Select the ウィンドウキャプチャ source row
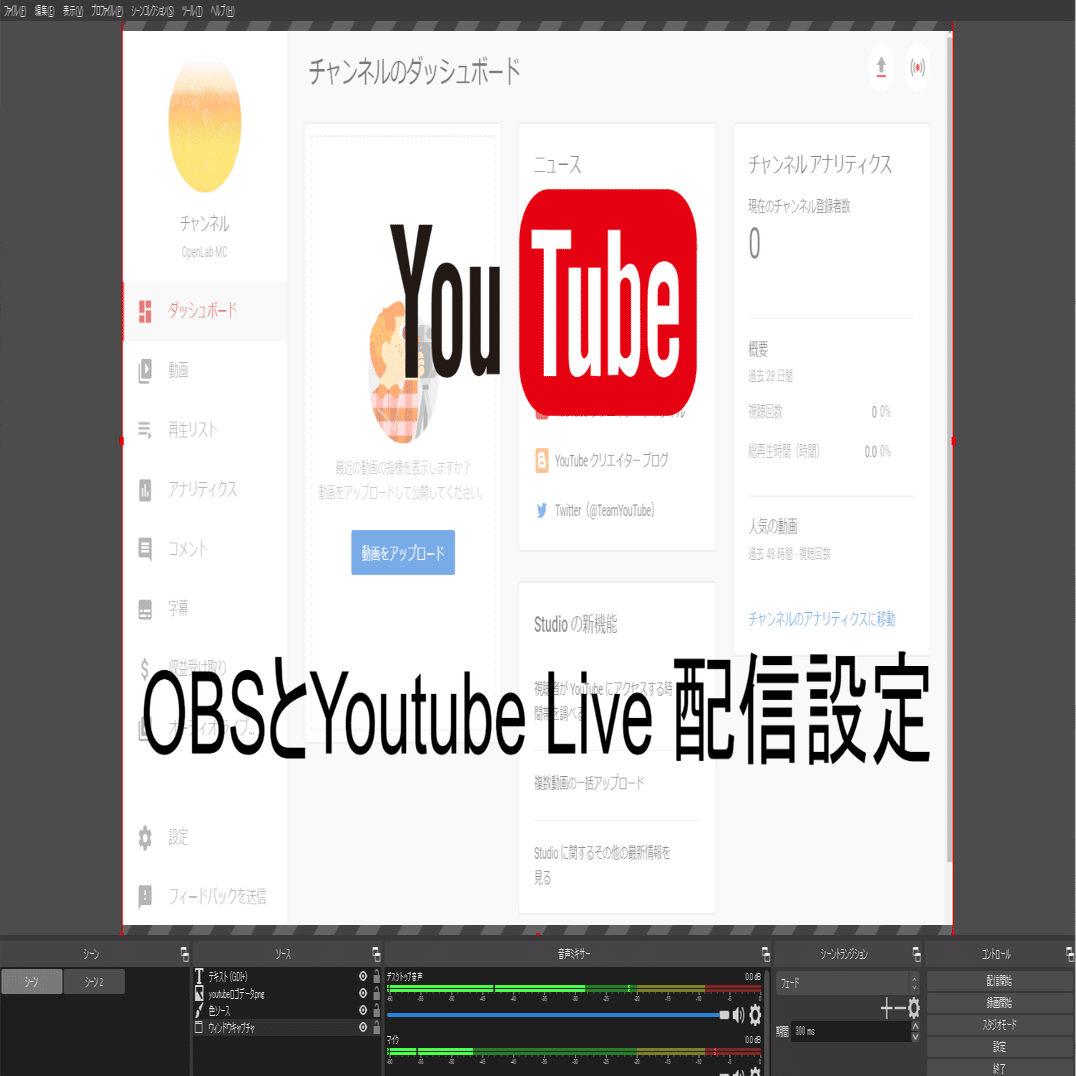 [x=287, y=1028]
